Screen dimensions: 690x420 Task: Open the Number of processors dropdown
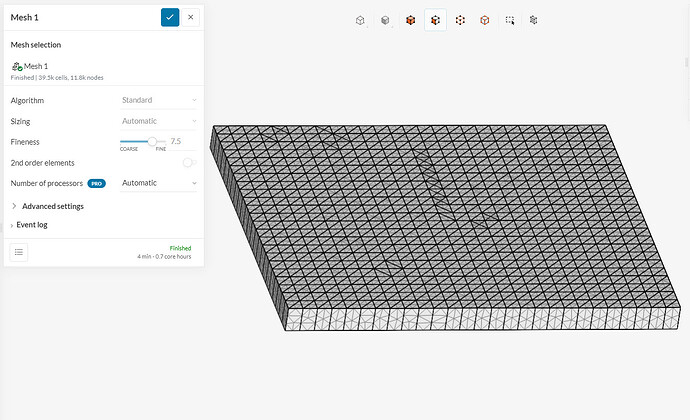158,183
